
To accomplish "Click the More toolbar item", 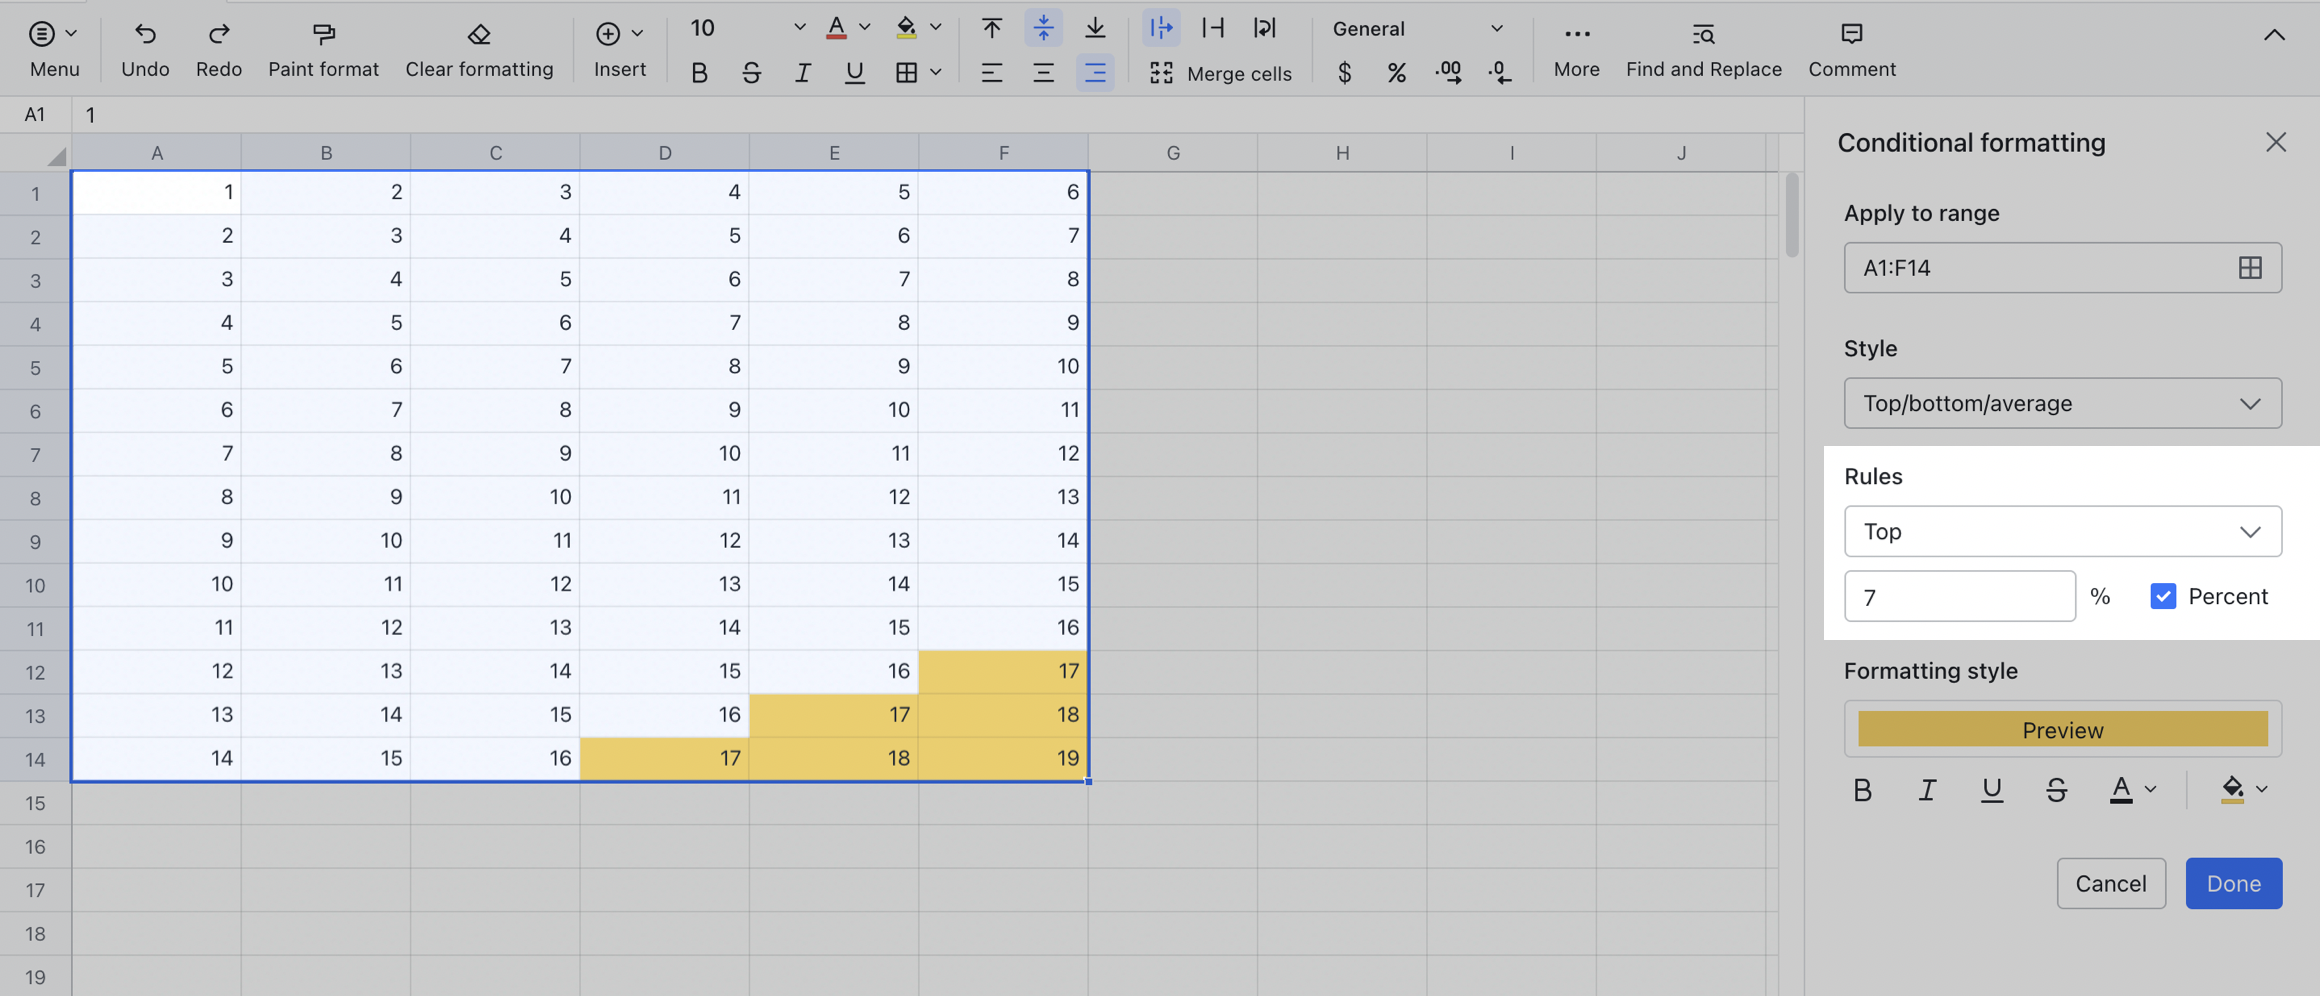I will click(1576, 47).
